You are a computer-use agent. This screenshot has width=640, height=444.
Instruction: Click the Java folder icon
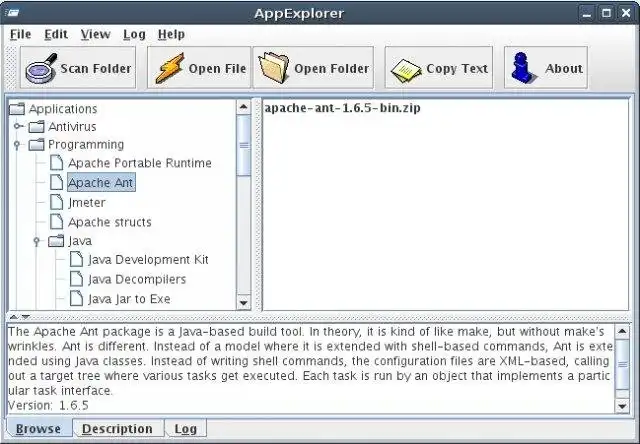56,241
